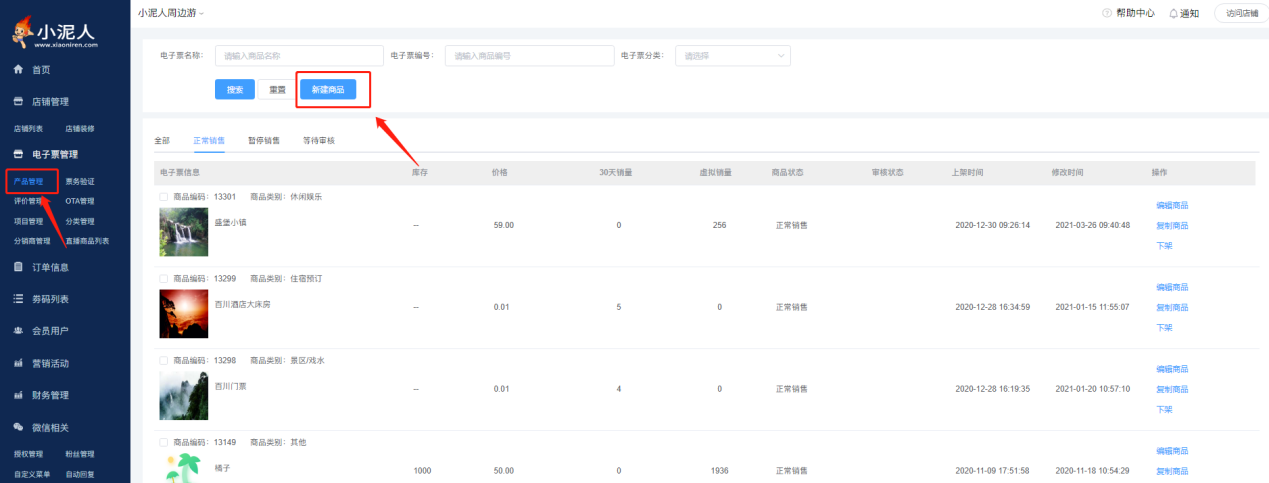Tick the checkbox for product 13299

[x=164, y=278]
